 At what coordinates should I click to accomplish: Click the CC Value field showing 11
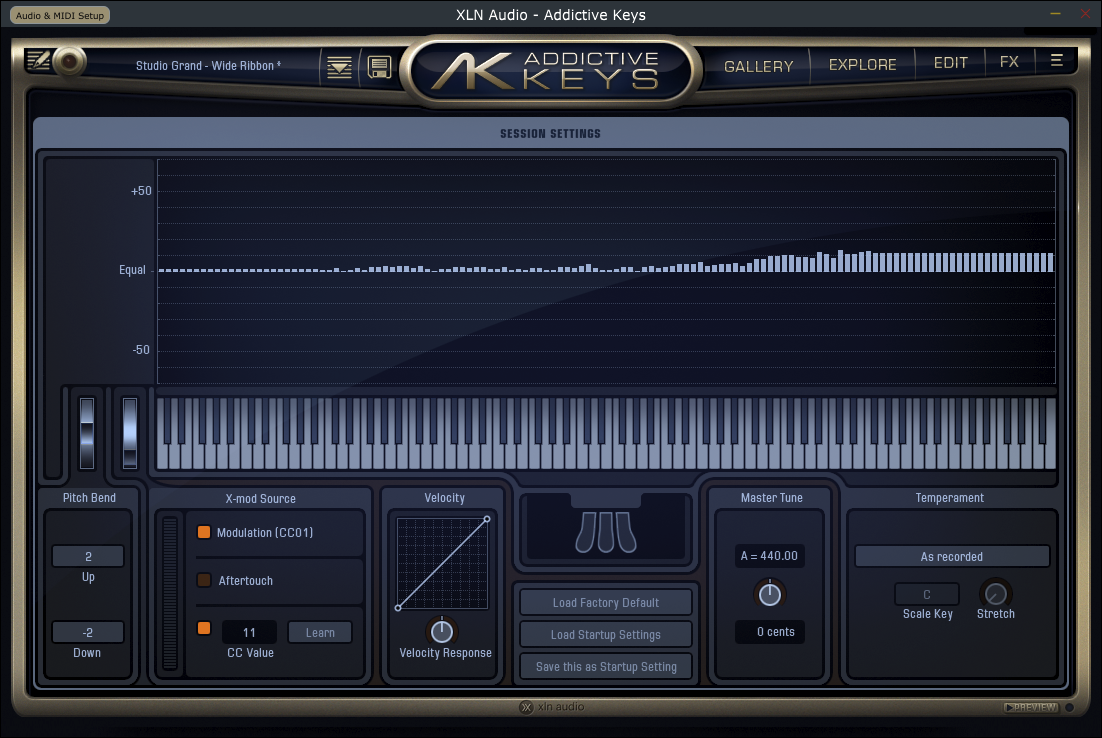(x=249, y=633)
